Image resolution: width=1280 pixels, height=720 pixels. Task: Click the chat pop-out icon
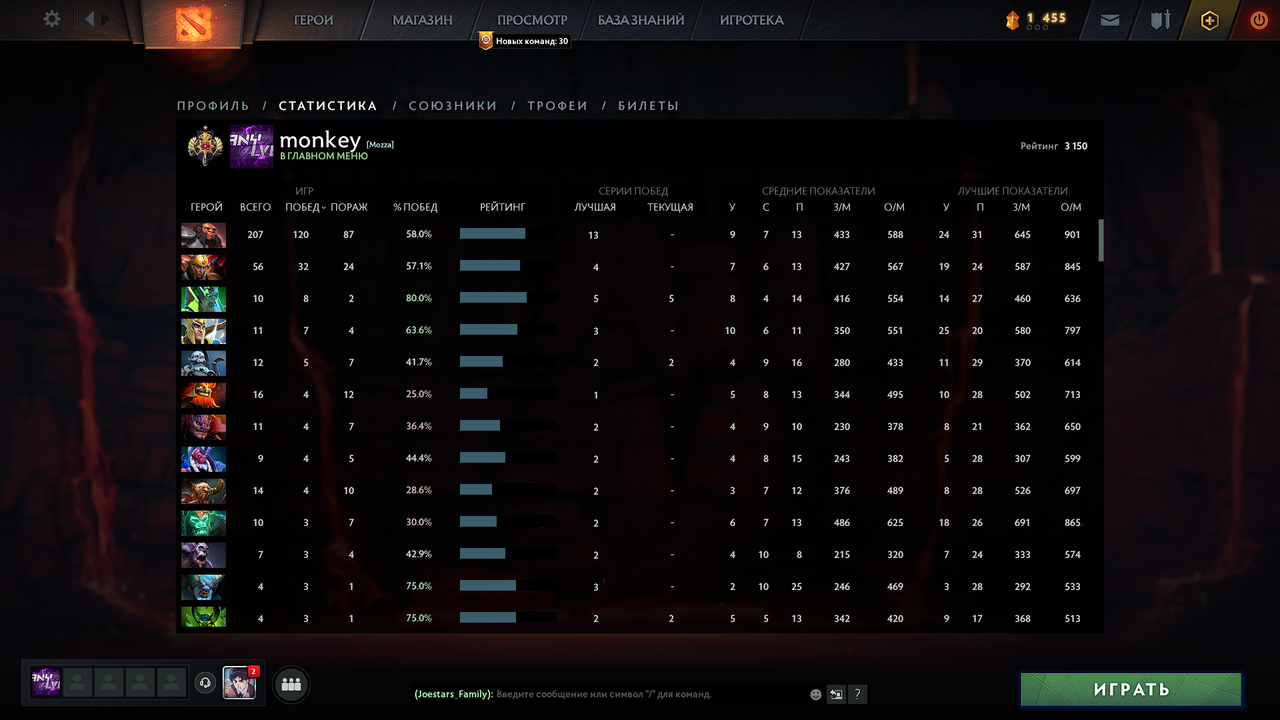836,694
